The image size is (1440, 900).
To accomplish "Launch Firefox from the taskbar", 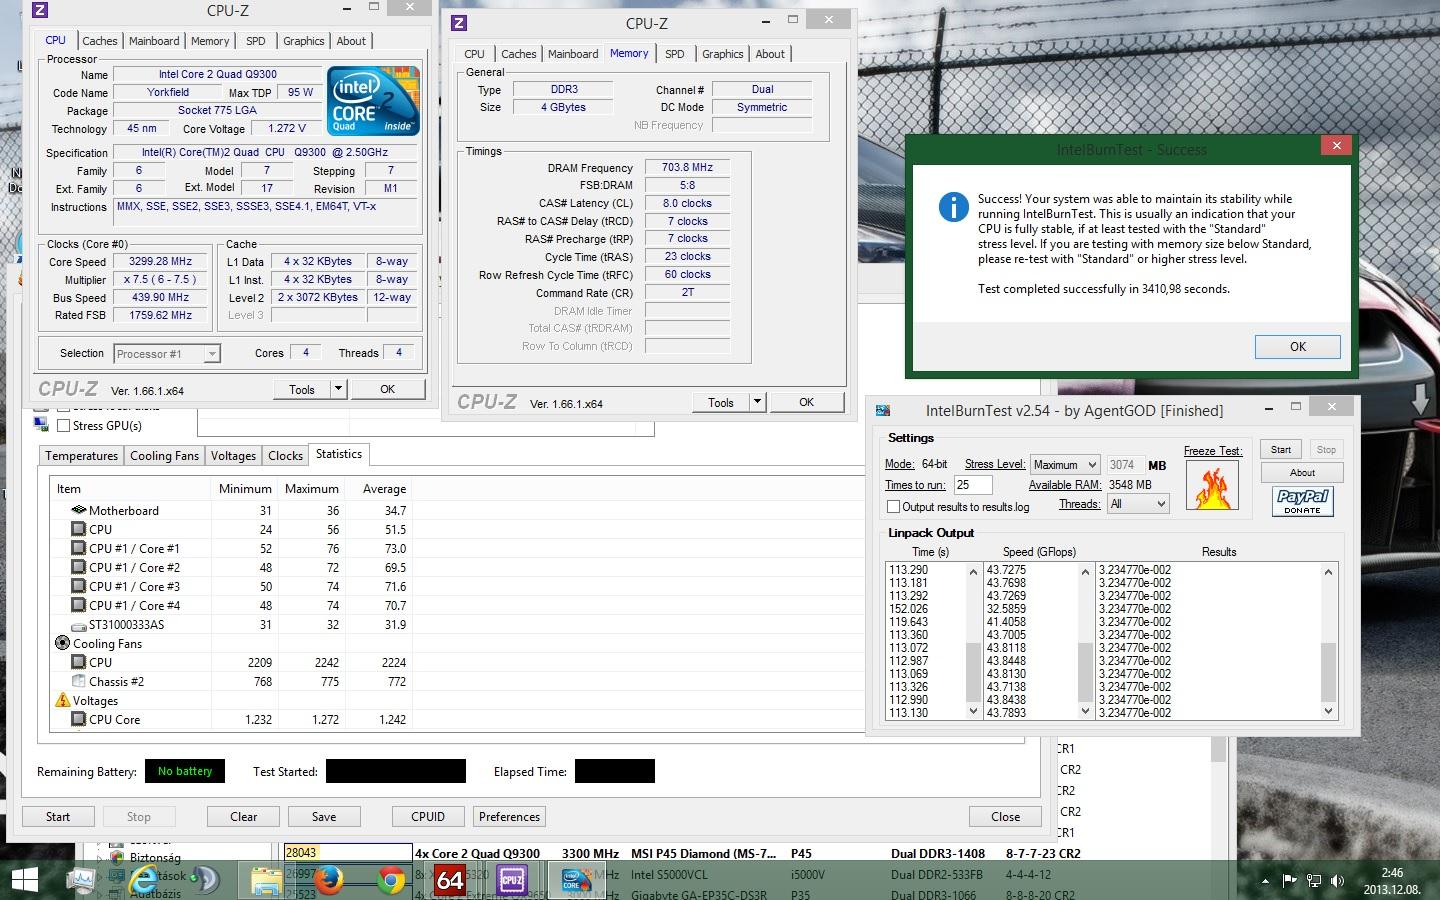I will pyautogui.click(x=328, y=880).
